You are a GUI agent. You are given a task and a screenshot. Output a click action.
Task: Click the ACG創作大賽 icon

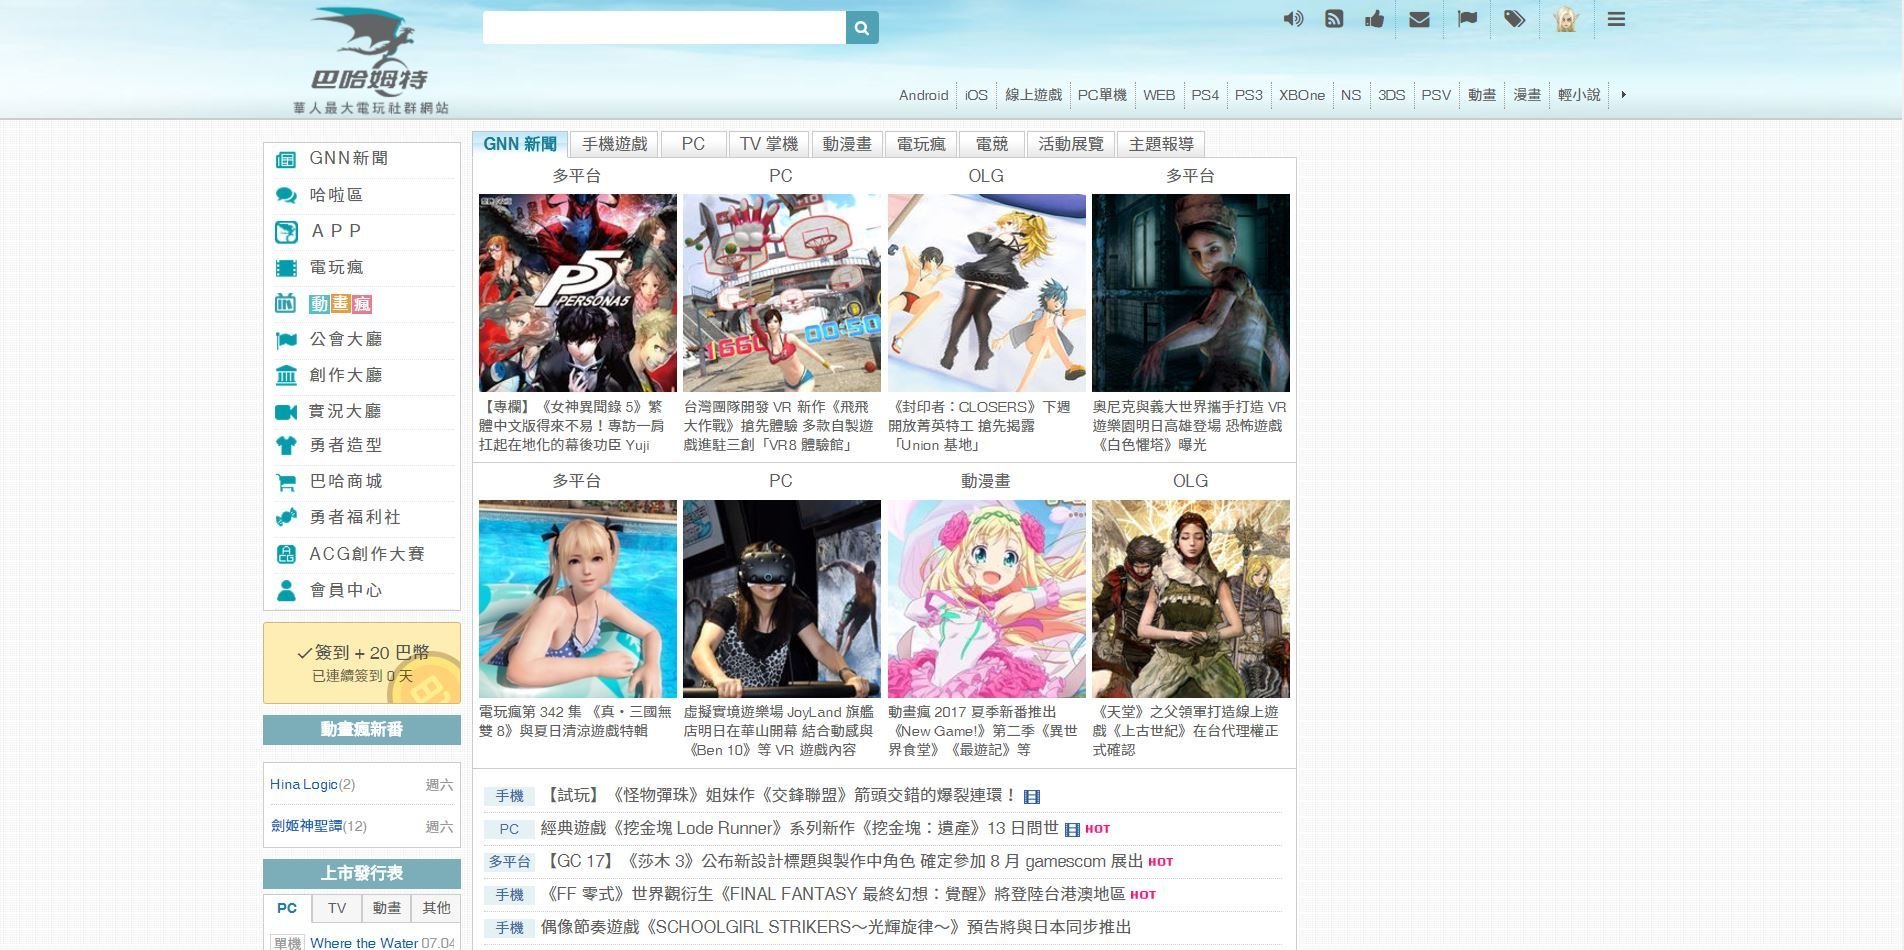click(x=286, y=554)
